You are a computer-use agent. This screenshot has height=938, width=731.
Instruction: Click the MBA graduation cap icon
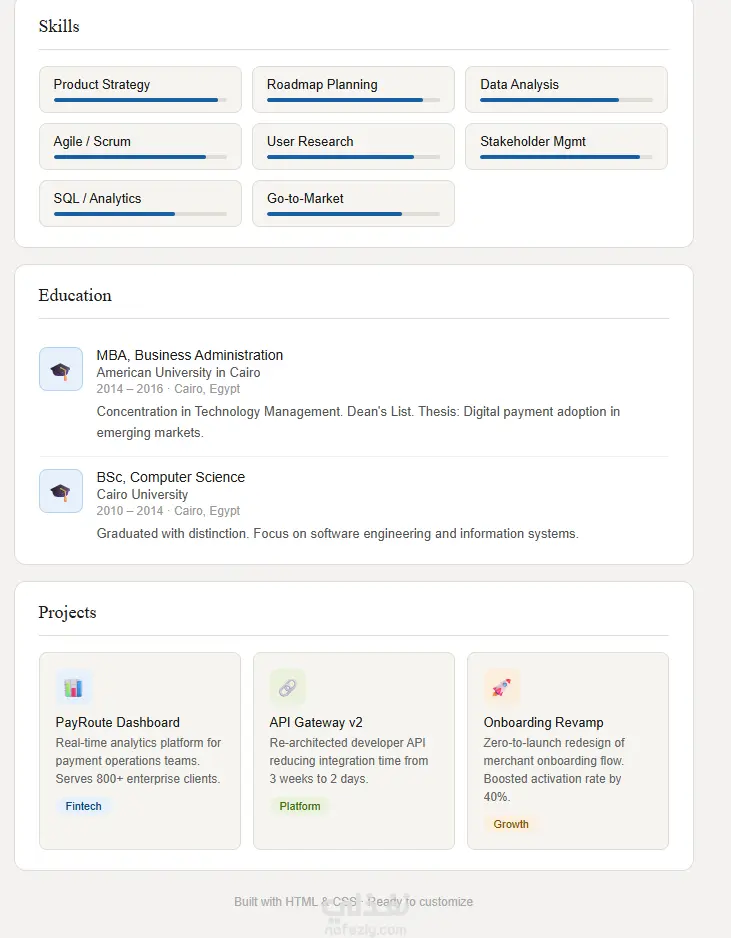click(61, 369)
